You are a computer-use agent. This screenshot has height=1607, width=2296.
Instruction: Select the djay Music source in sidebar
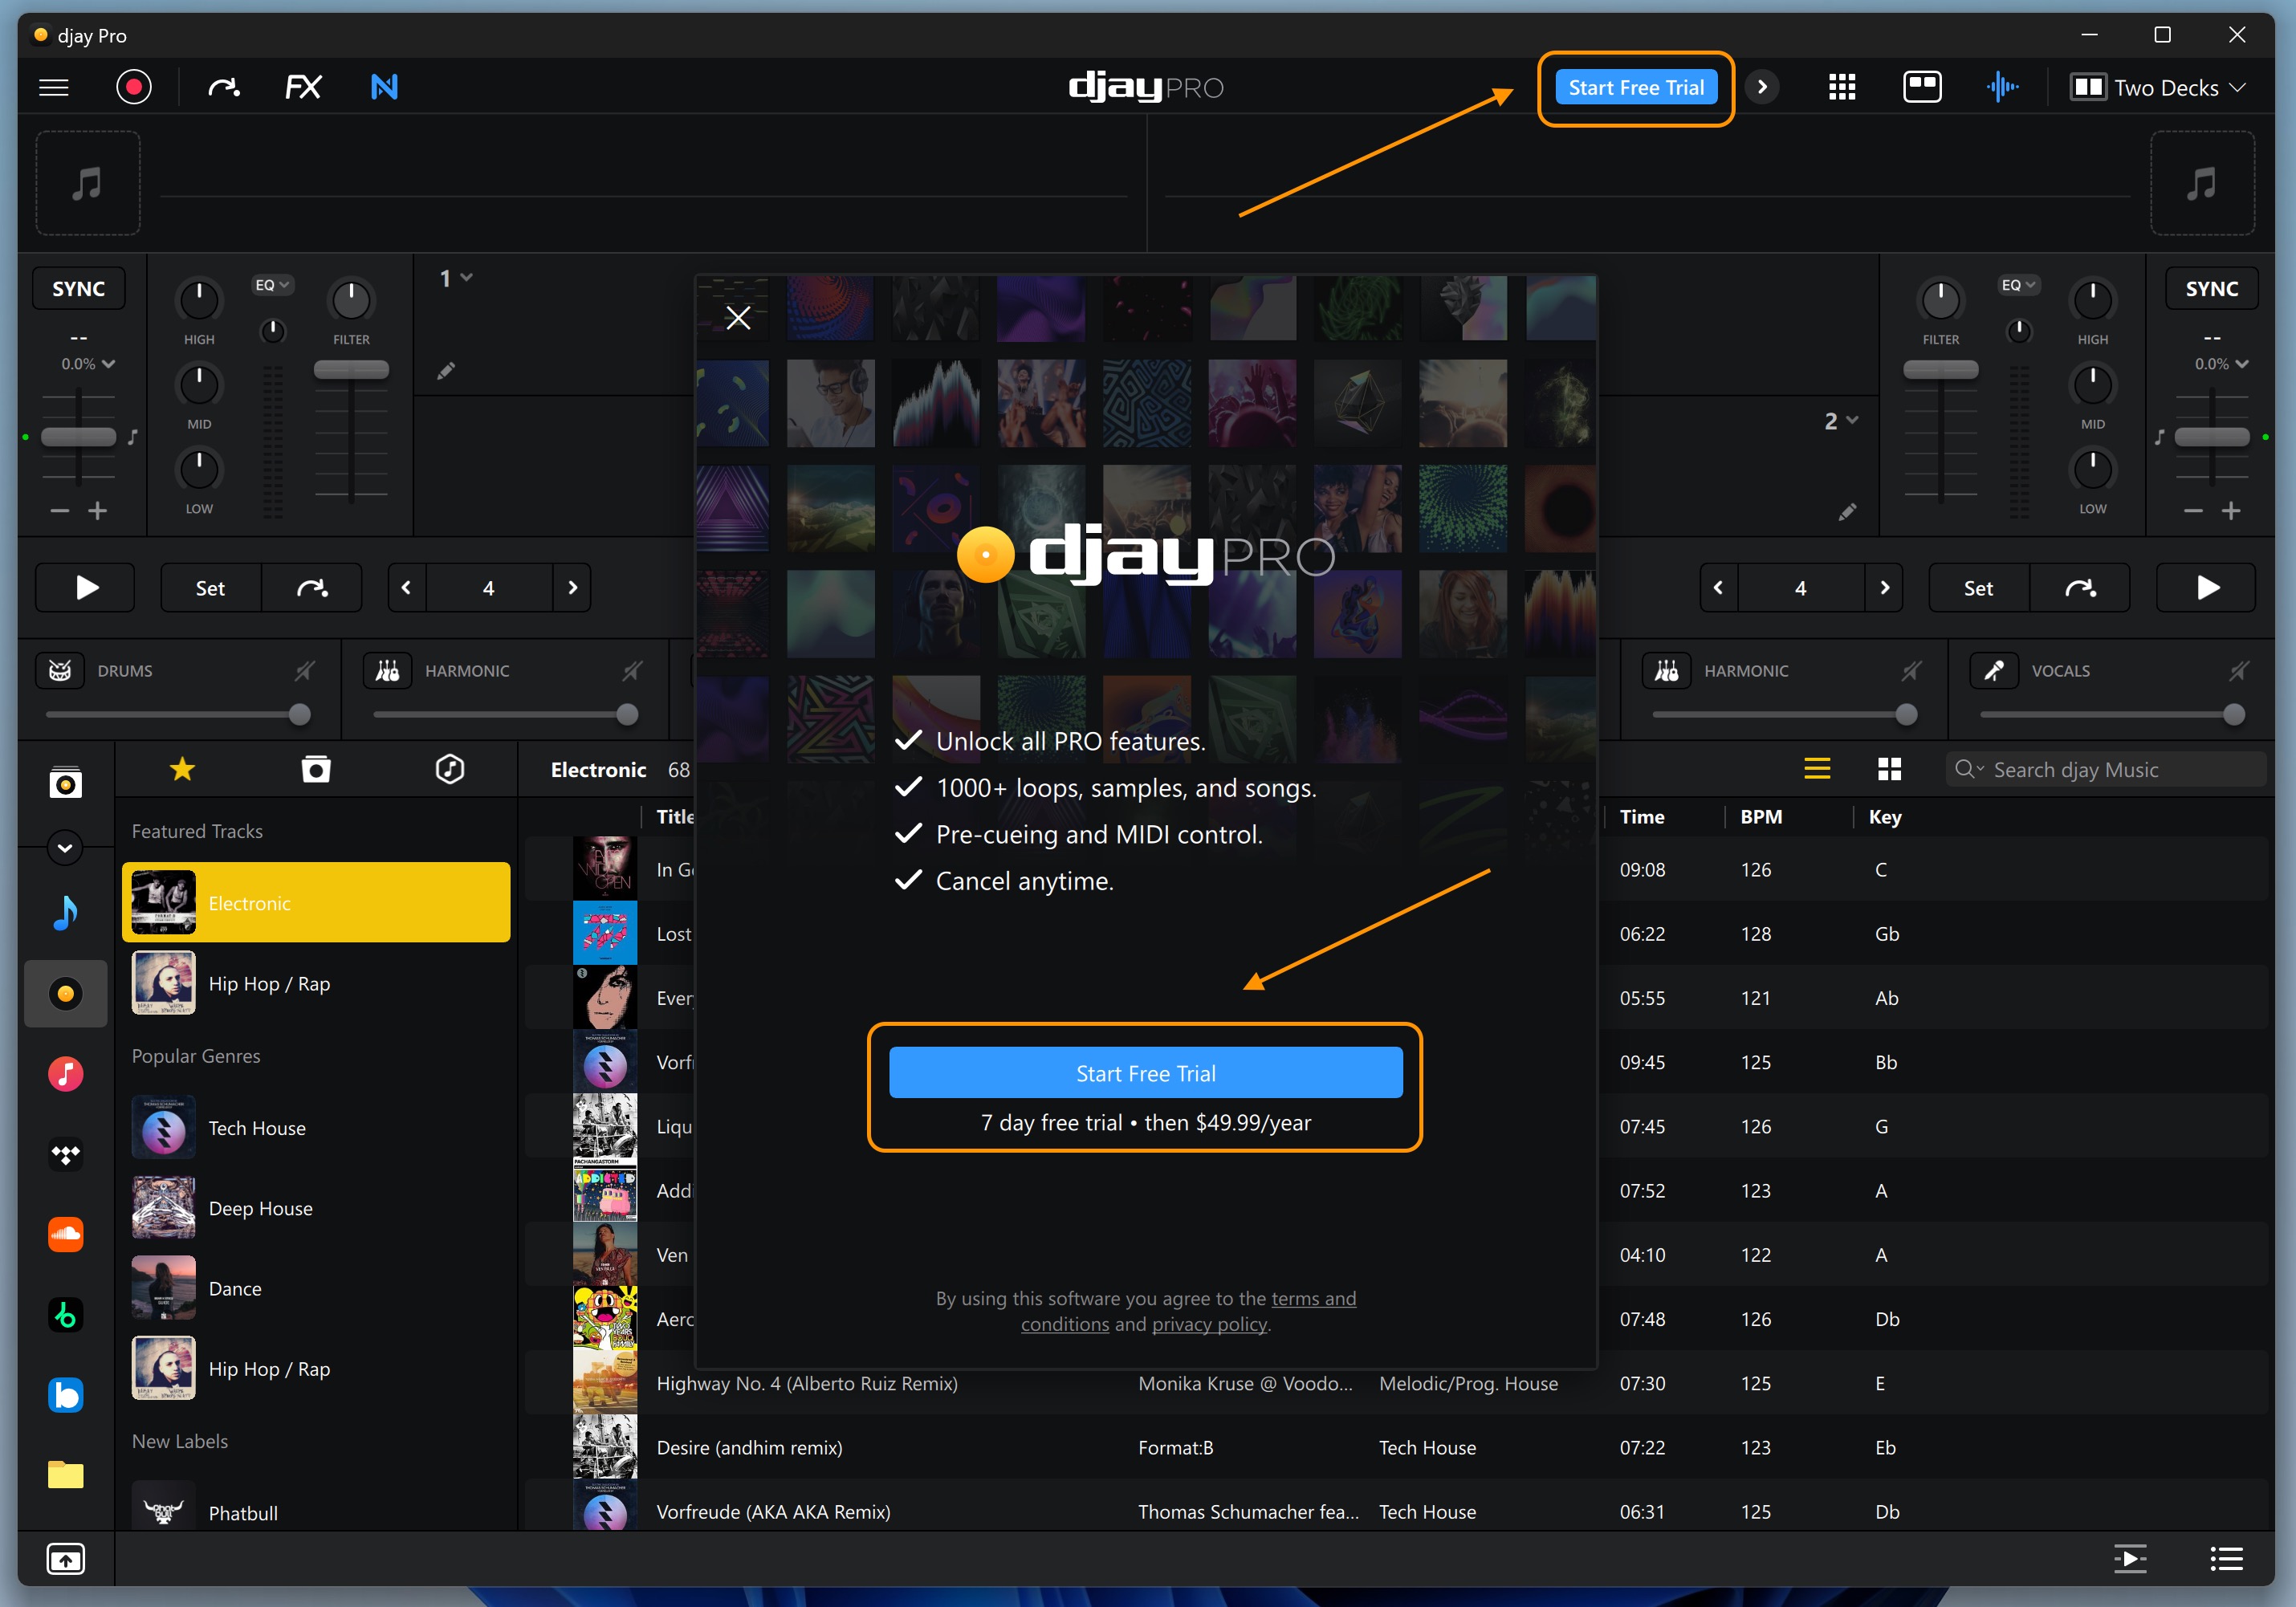[65, 994]
